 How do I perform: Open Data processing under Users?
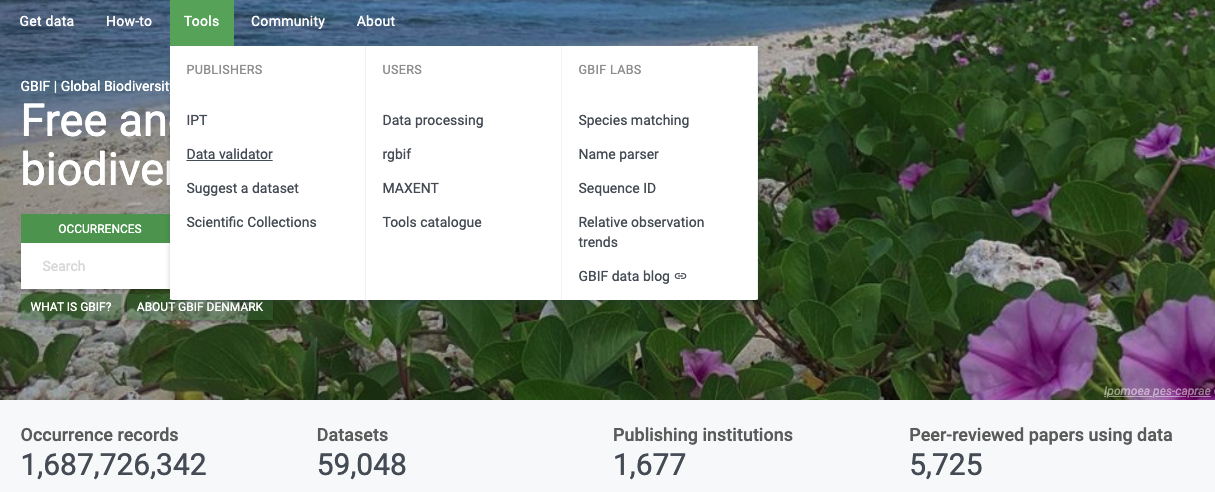tap(432, 120)
